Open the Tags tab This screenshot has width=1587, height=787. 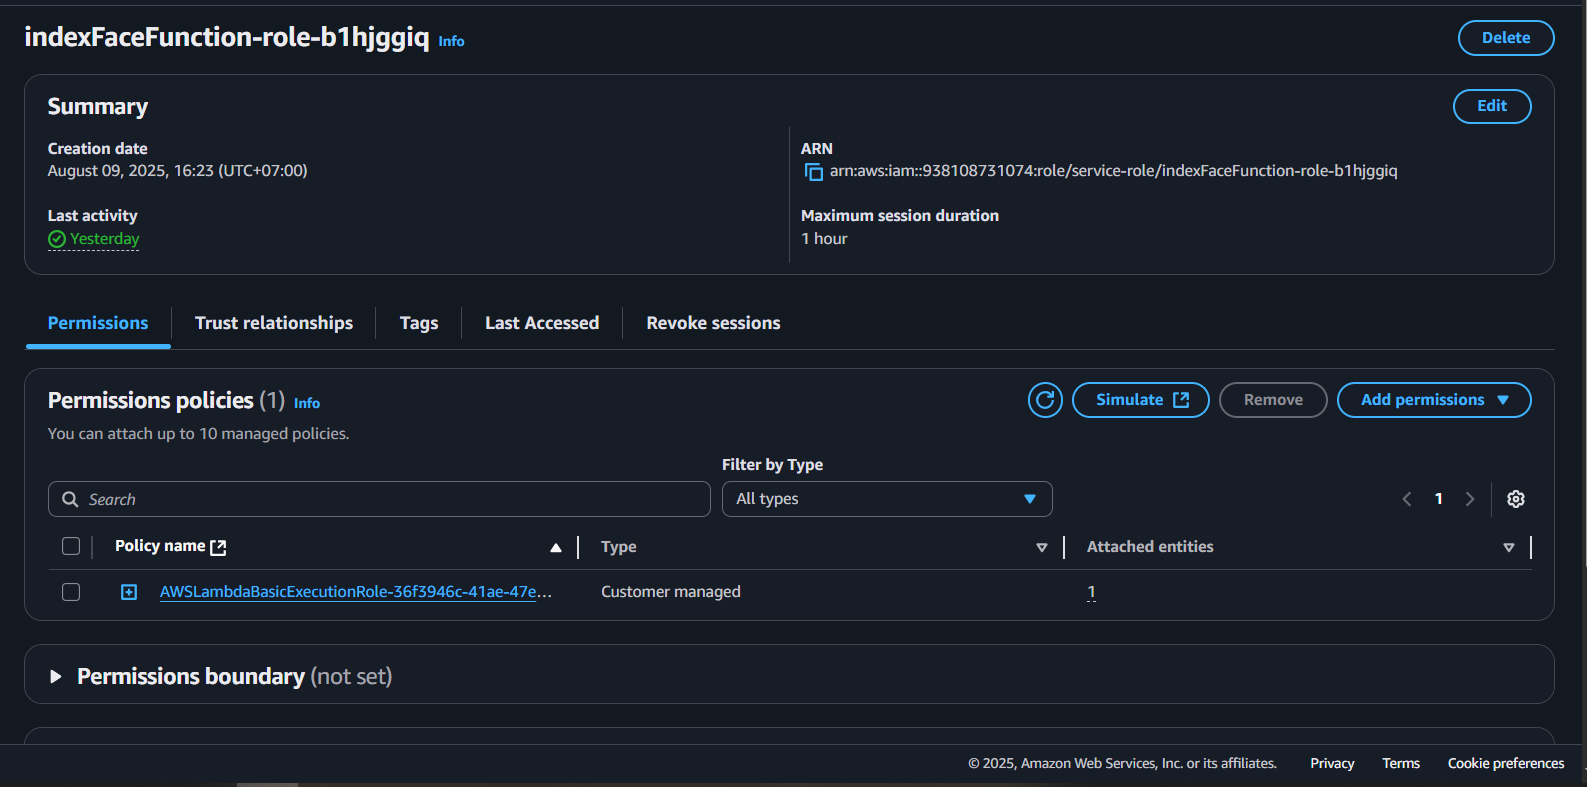[419, 323]
